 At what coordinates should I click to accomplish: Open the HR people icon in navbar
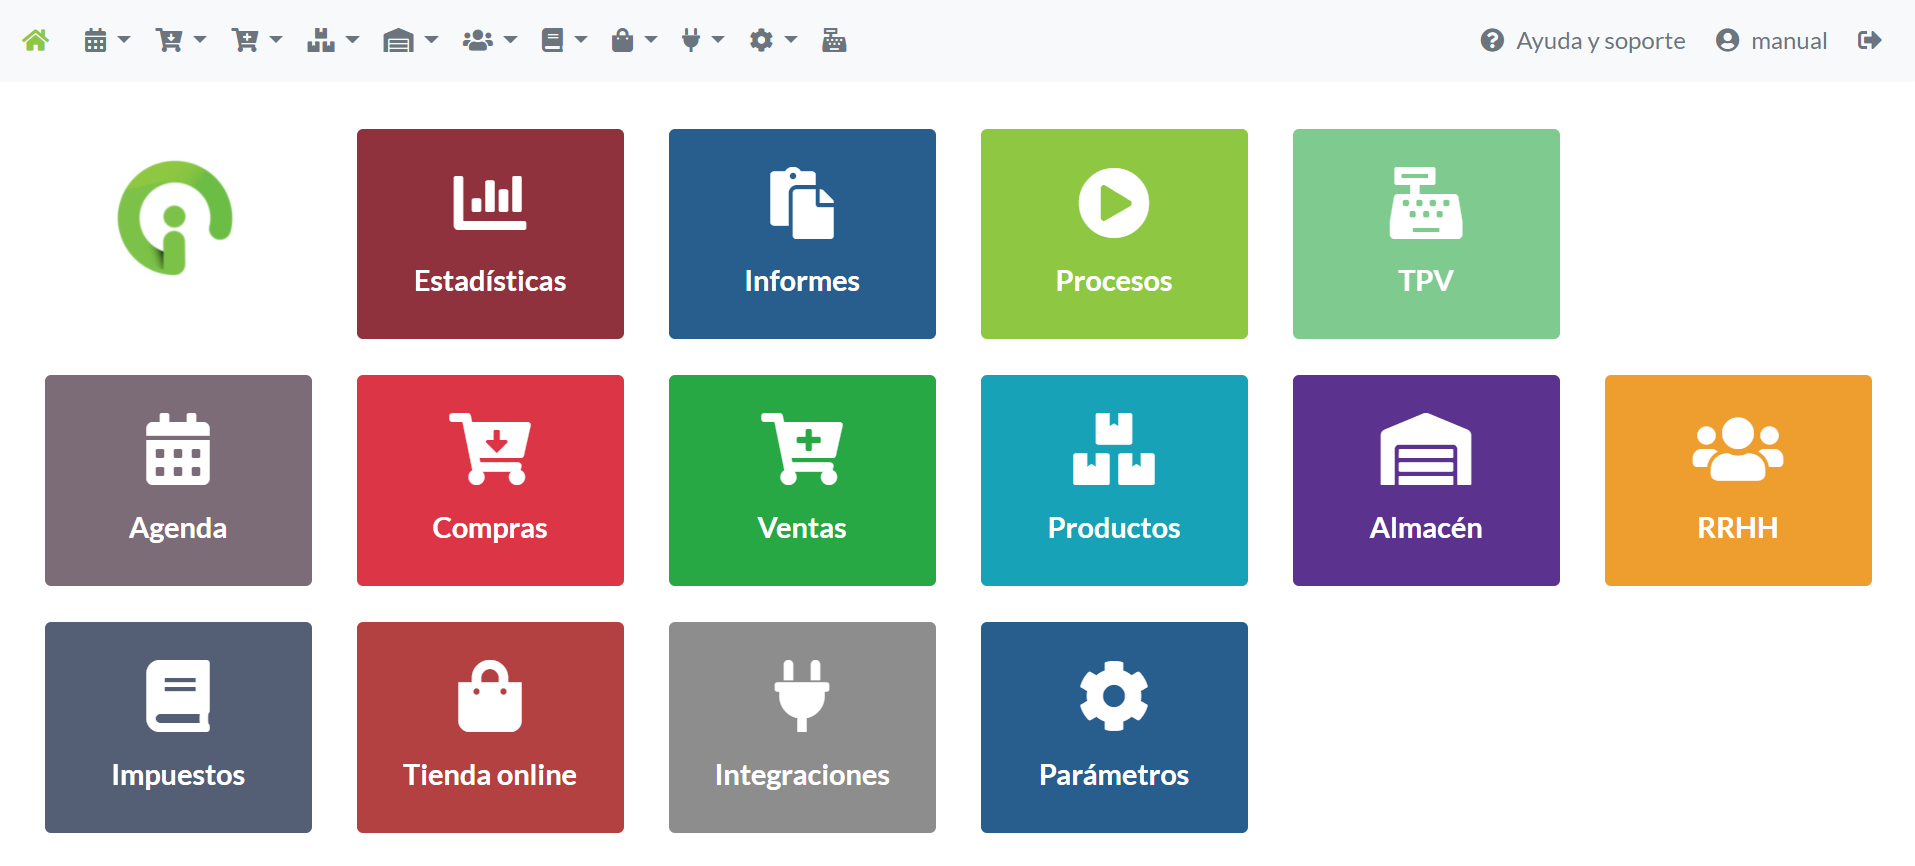tap(478, 40)
